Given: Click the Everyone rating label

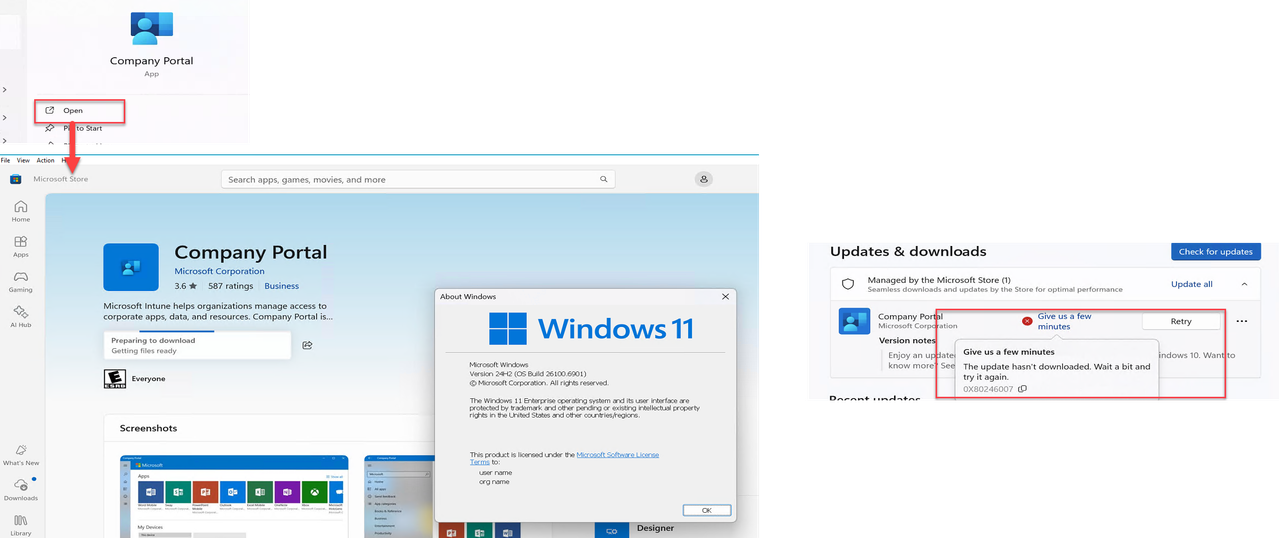Looking at the screenshot, I should [148, 379].
